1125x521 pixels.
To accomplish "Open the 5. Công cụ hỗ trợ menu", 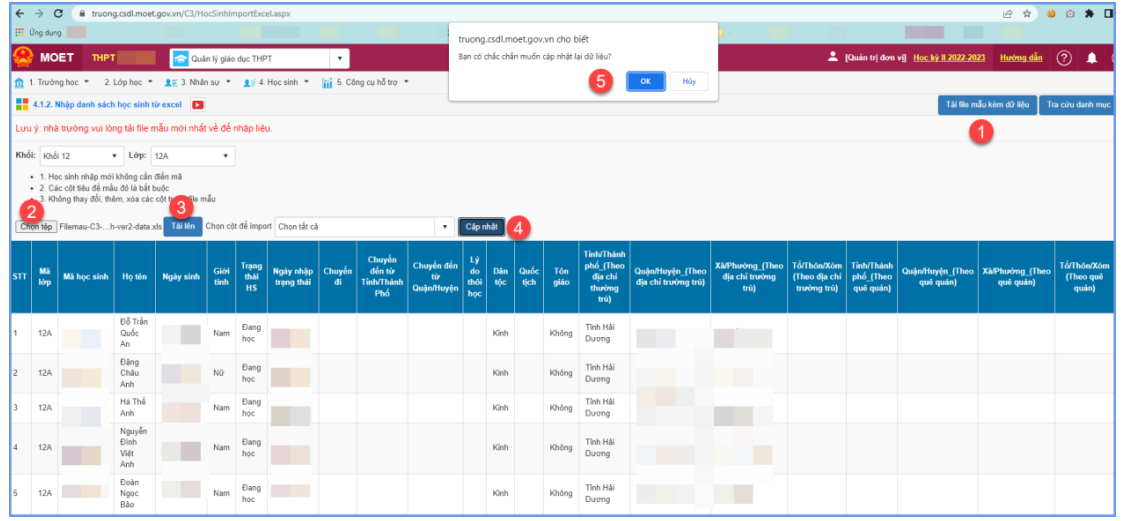I will pyautogui.click(x=365, y=82).
